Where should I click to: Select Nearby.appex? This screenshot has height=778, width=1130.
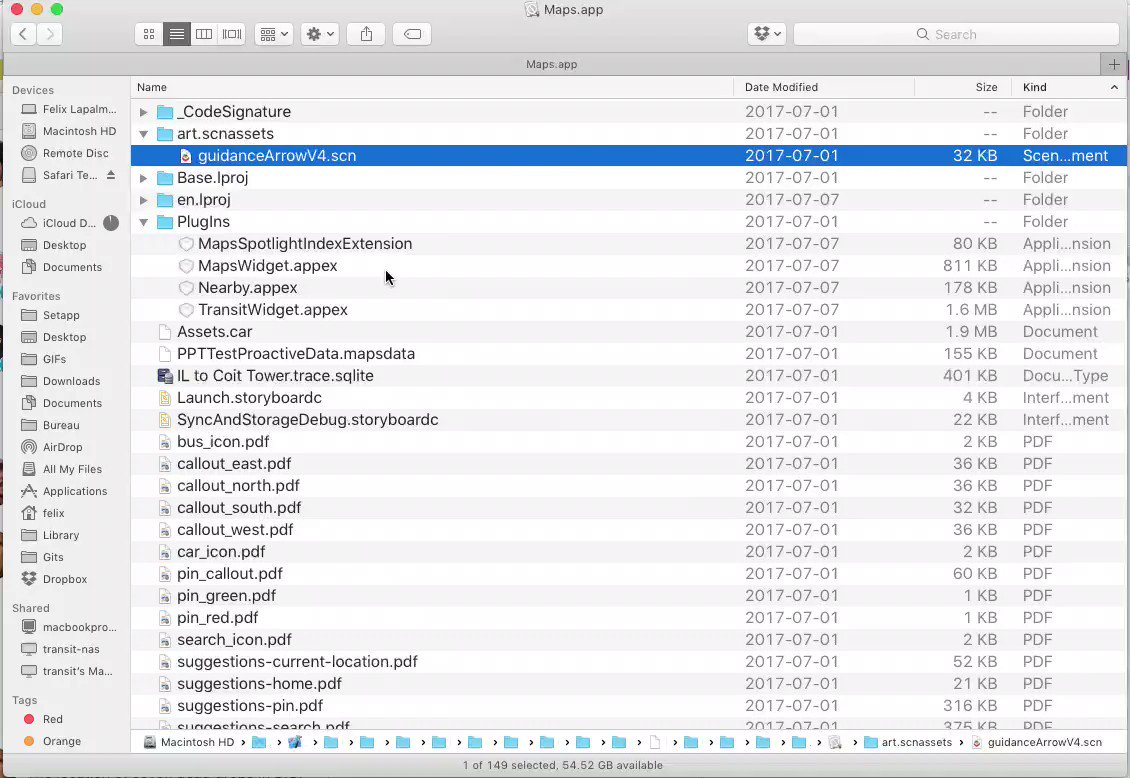[x=247, y=287]
